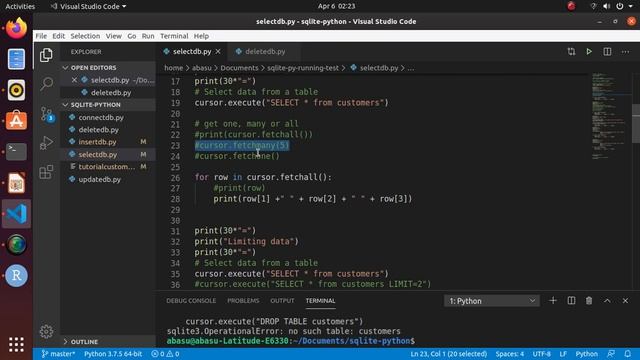This screenshot has width=640, height=360.
Task: Click Ln 23, Col 1 position indicator
Action: pyautogui.click(x=449, y=354)
